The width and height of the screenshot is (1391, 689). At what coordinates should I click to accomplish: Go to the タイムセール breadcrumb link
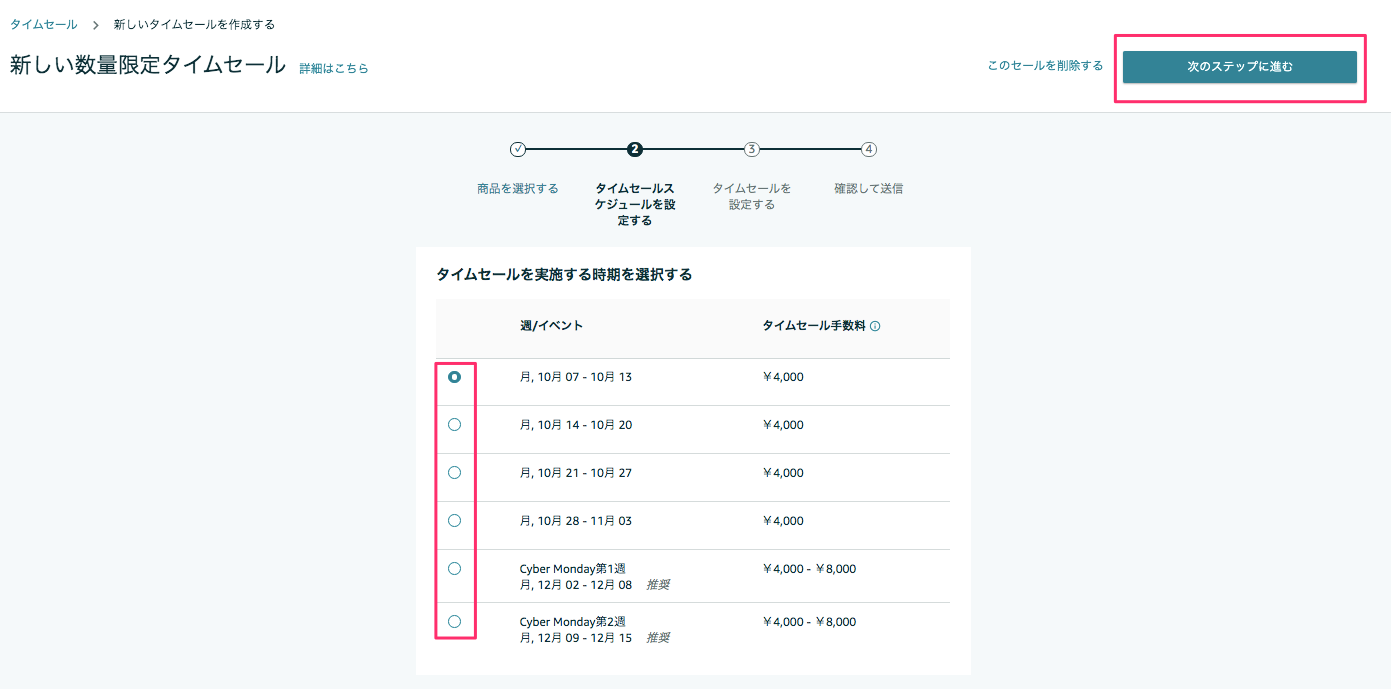tap(43, 24)
